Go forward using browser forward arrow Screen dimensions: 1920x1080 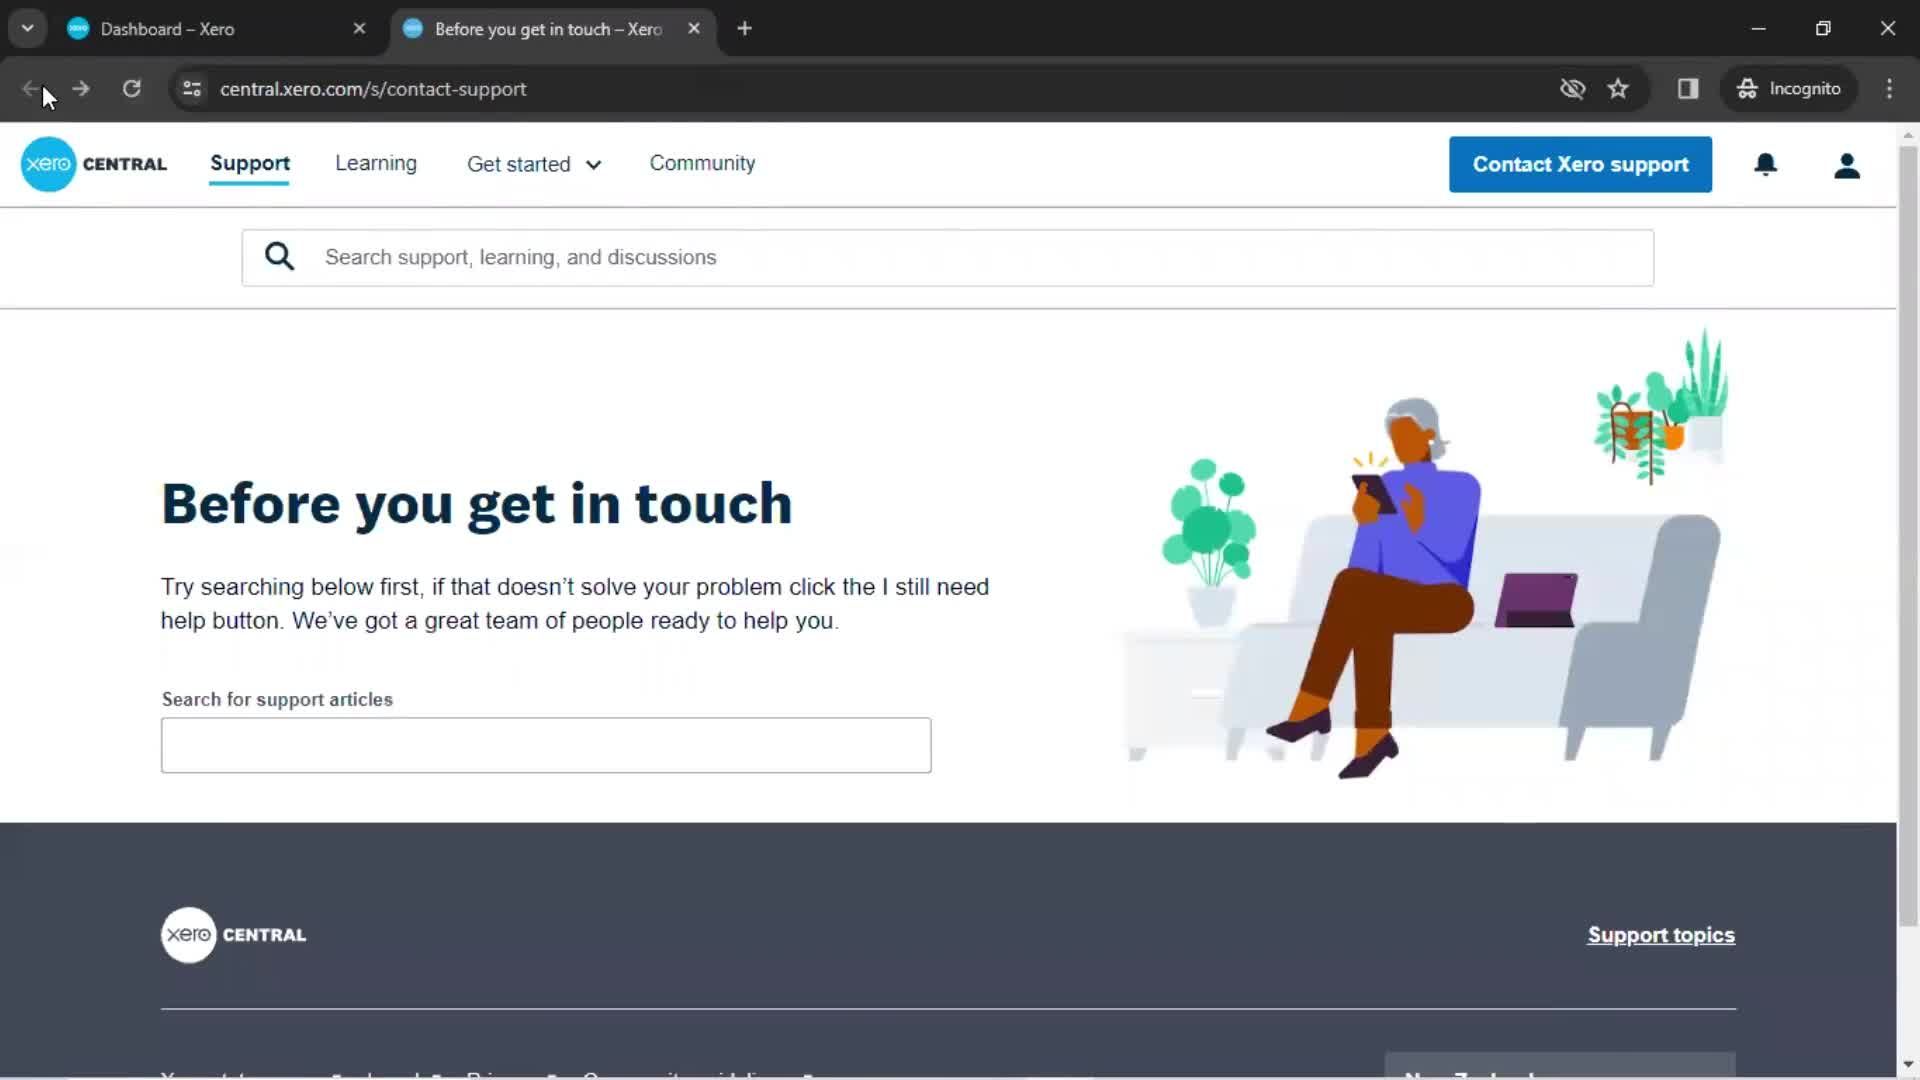[81, 89]
